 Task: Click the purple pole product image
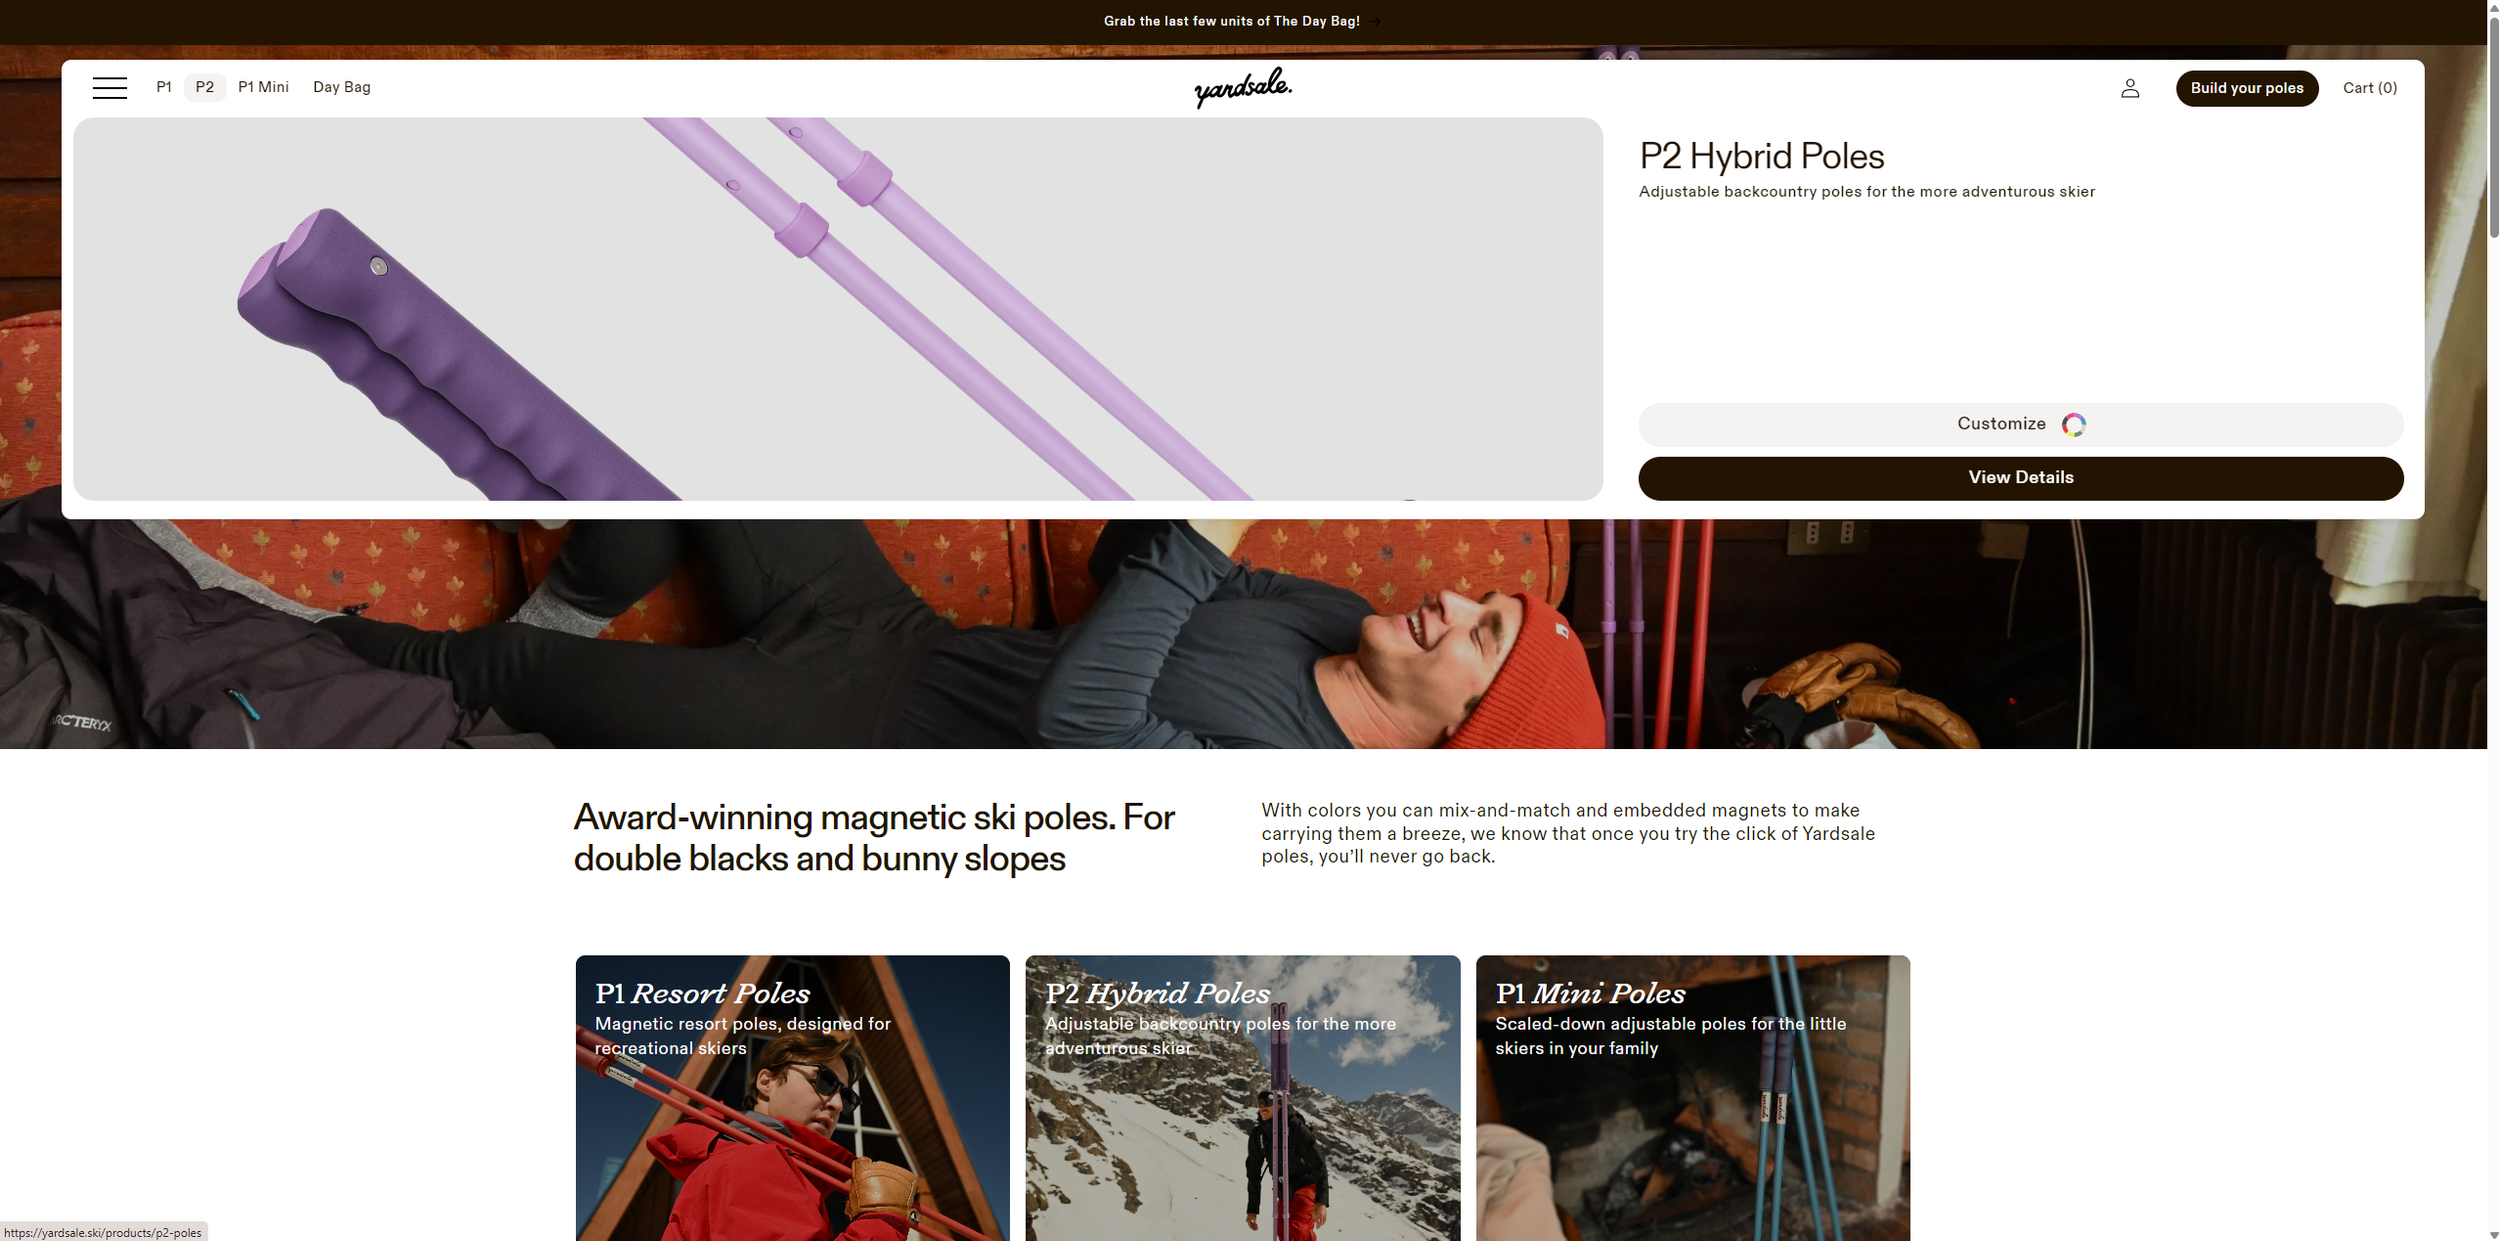click(x=838, y=309)
